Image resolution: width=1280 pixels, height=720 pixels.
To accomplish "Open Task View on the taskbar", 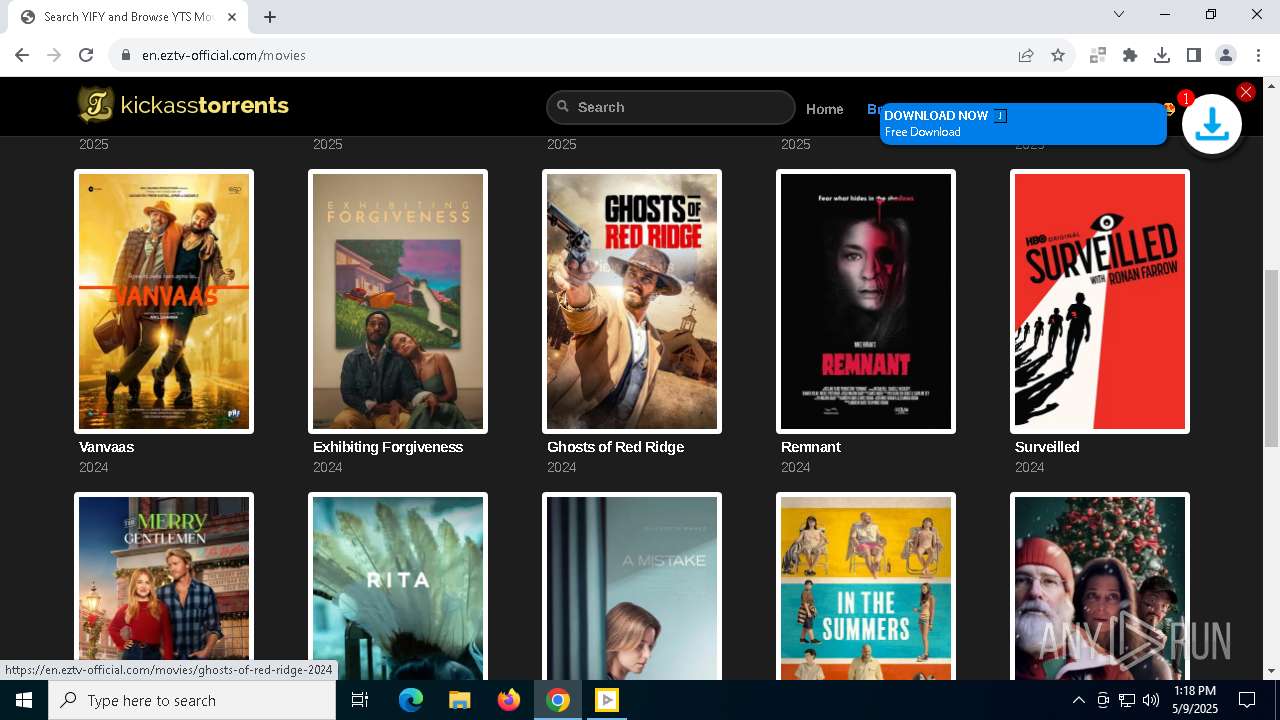I will pos(360,700).
